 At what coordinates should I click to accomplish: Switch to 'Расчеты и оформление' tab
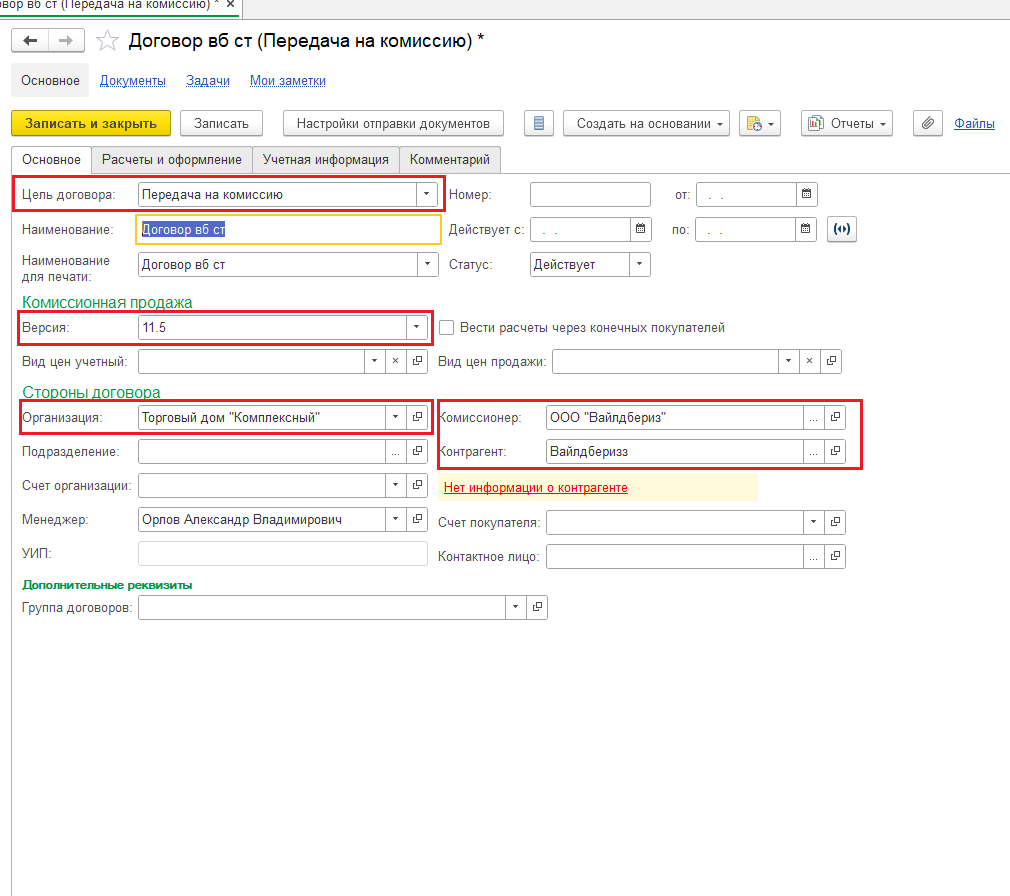pos(172,159)
